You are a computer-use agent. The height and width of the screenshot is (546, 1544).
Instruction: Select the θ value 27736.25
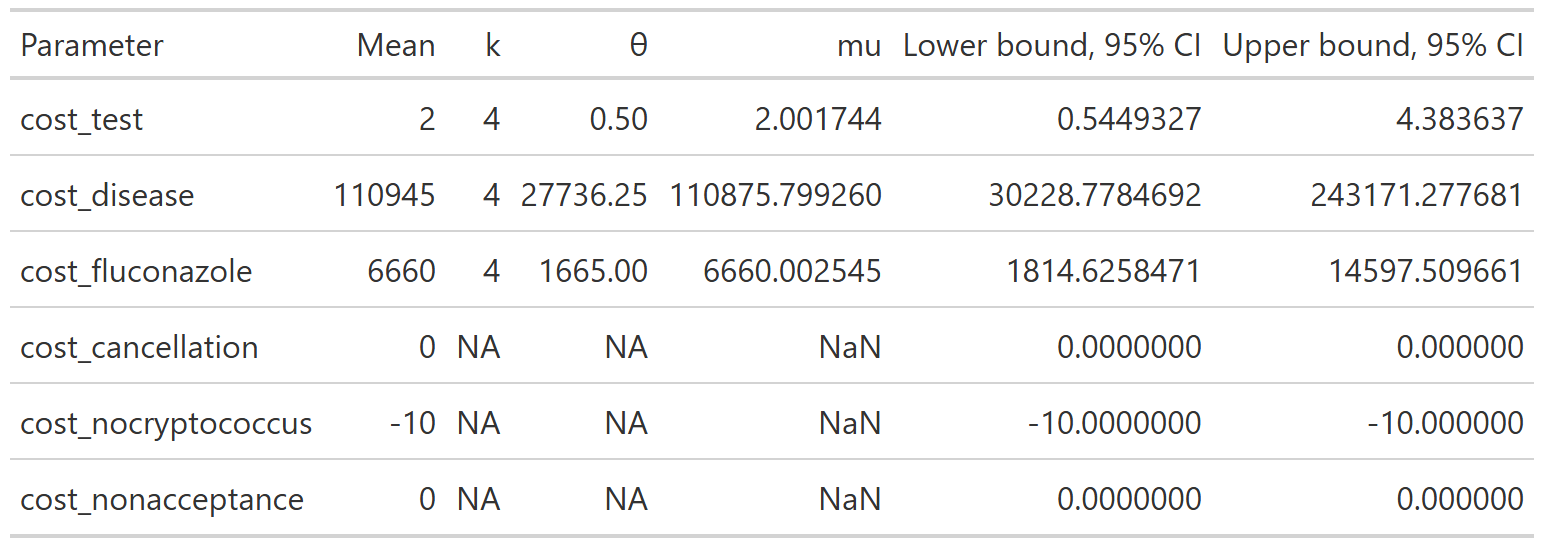(584, 195)
